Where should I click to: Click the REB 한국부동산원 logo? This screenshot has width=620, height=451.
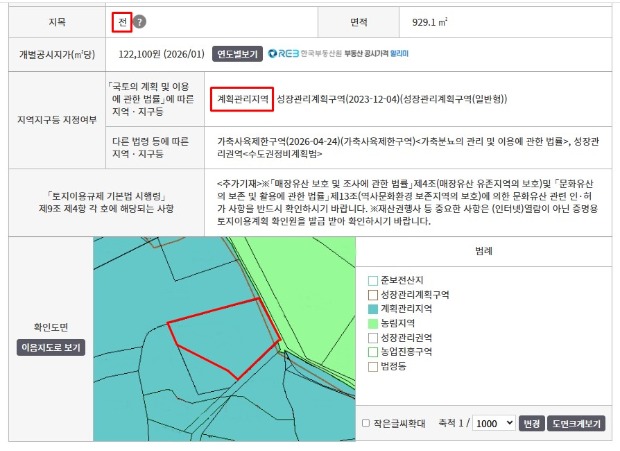click(x=304, y=54)
